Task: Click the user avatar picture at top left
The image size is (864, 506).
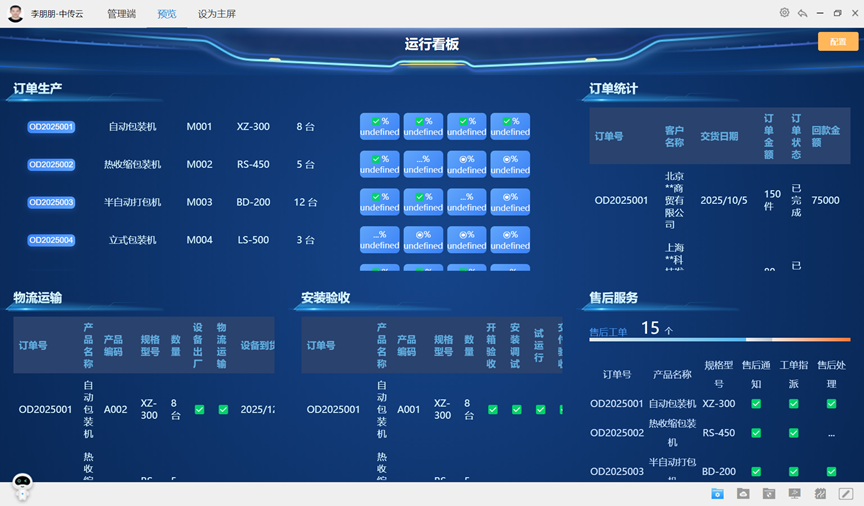Action: pos(15,14)
